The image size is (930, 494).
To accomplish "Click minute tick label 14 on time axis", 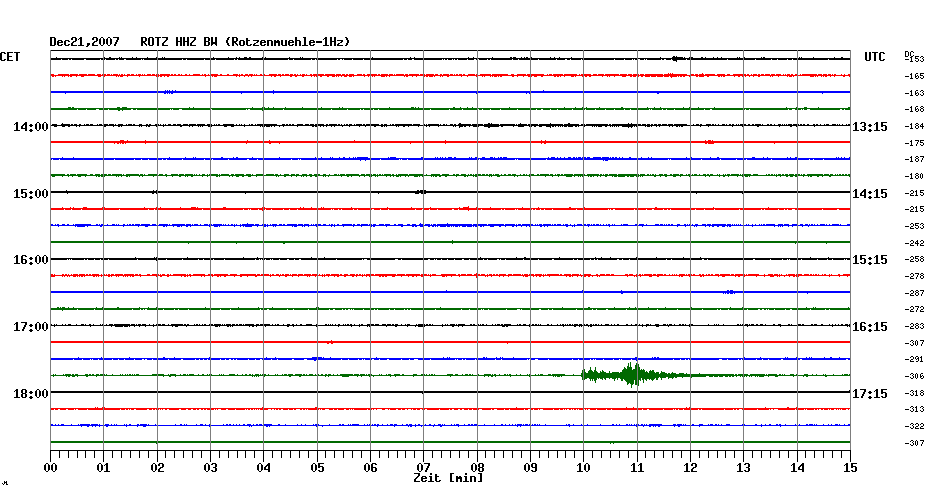I will [797, 468].
